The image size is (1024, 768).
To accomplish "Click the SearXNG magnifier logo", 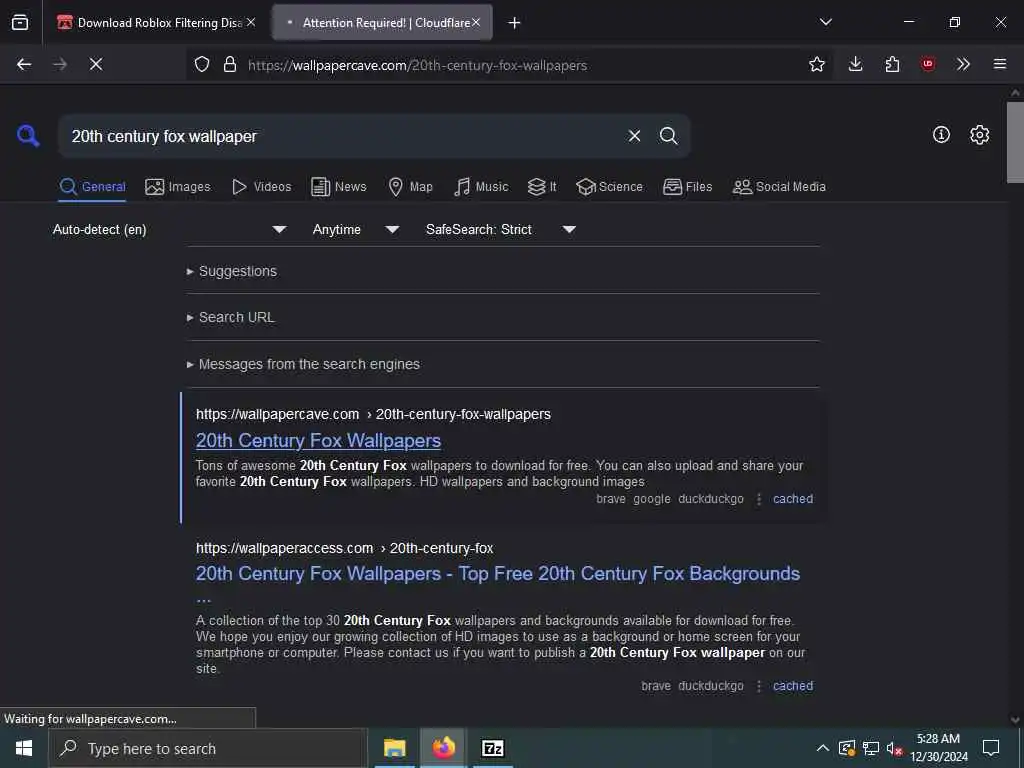I will tap(28, 136).
